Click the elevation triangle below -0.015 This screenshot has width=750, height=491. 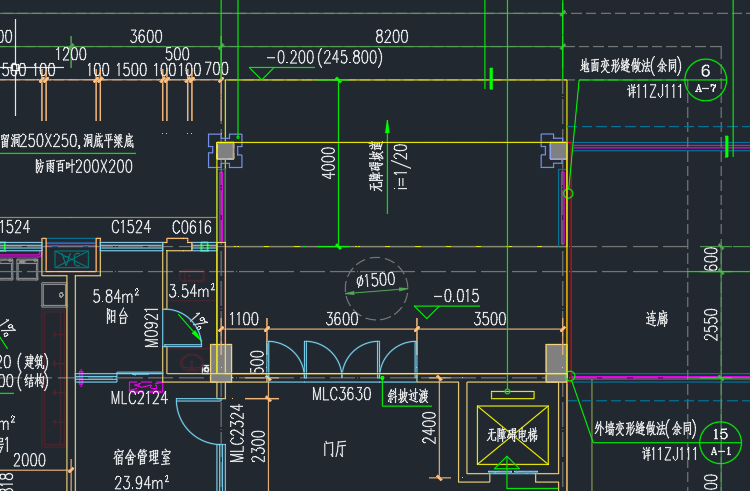coord(427,312)
